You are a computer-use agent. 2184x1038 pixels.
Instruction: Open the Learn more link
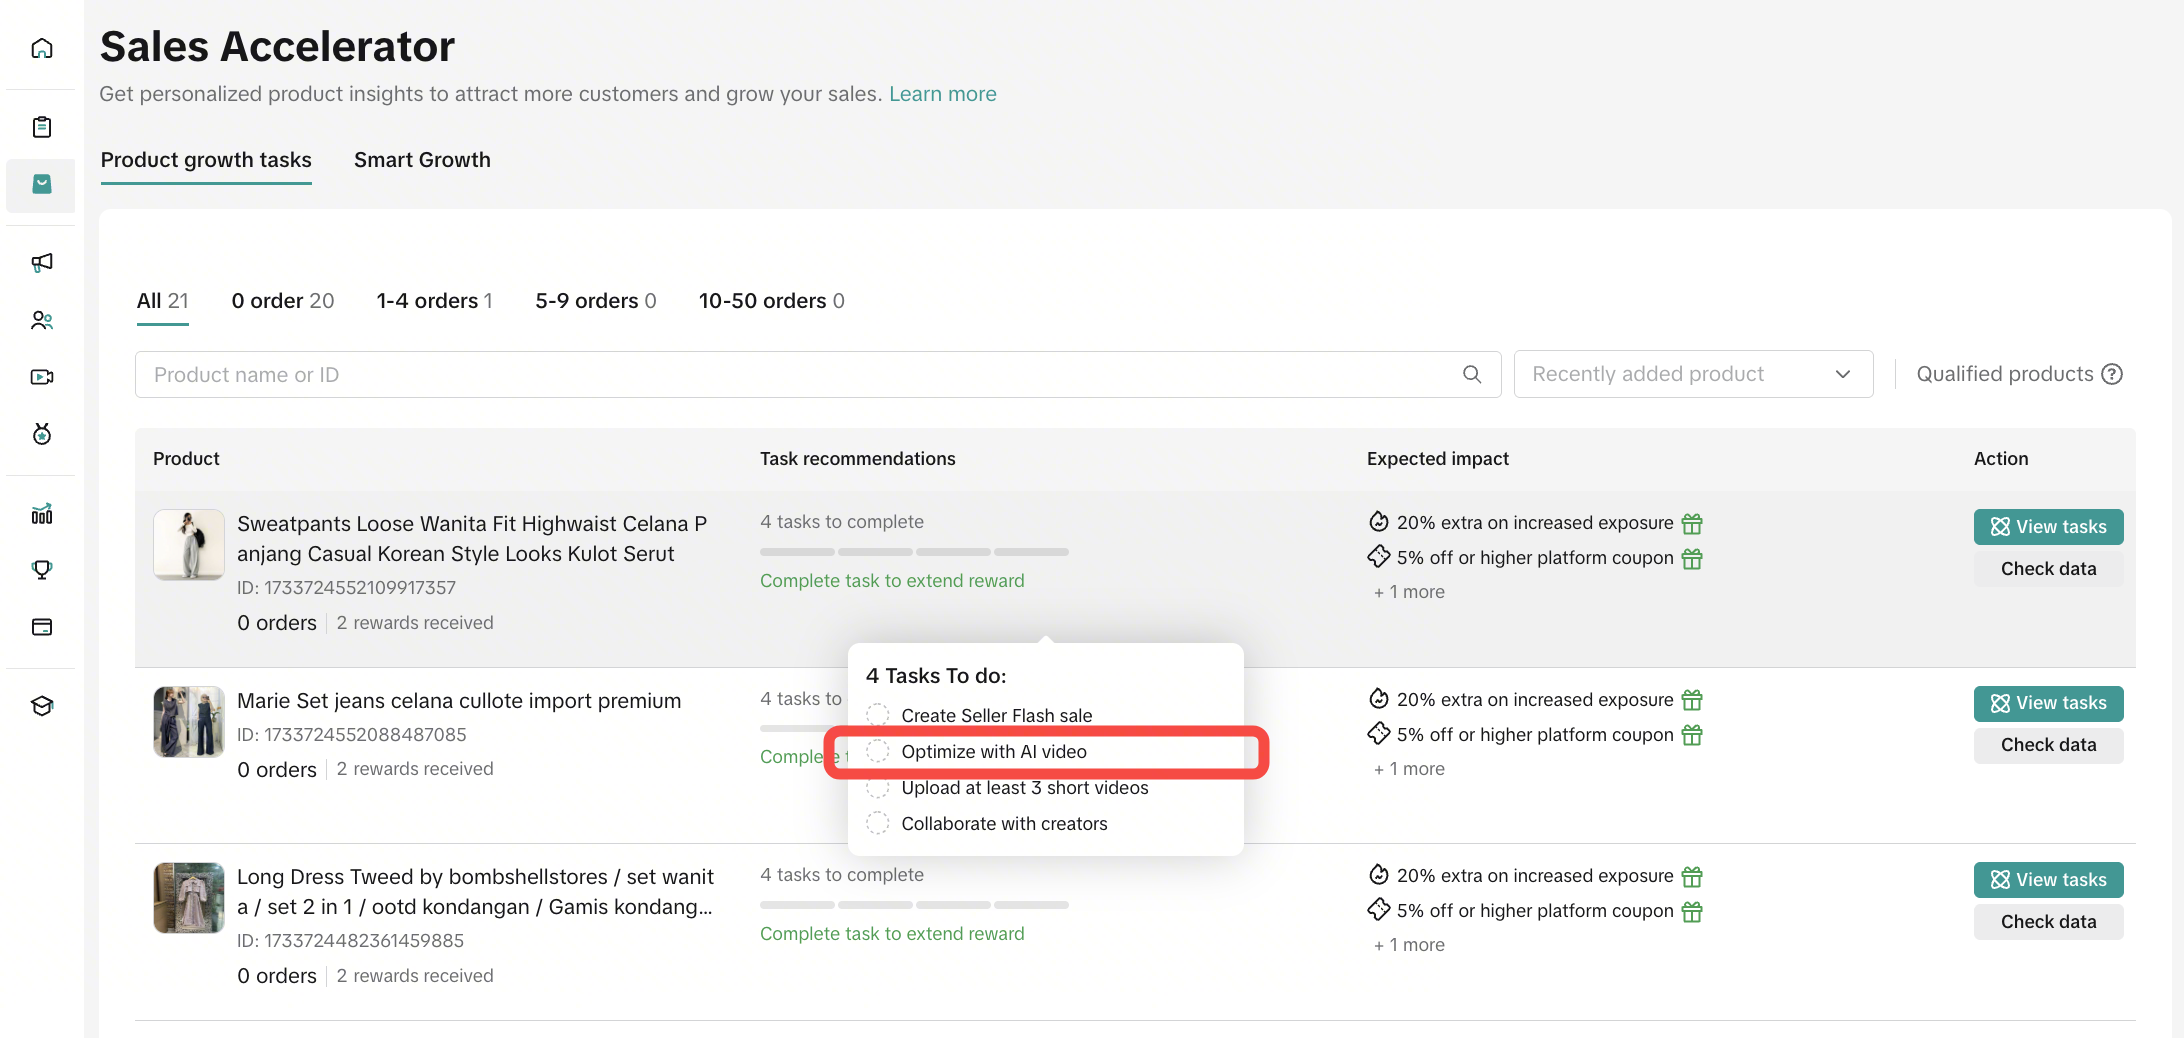point(942,94)
